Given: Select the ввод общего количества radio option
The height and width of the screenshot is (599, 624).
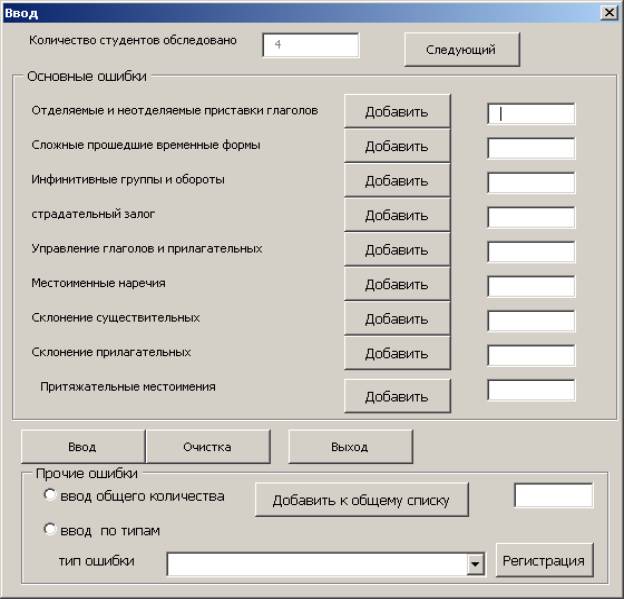Looking at the screenshot, I should click(x=49, y=496).
